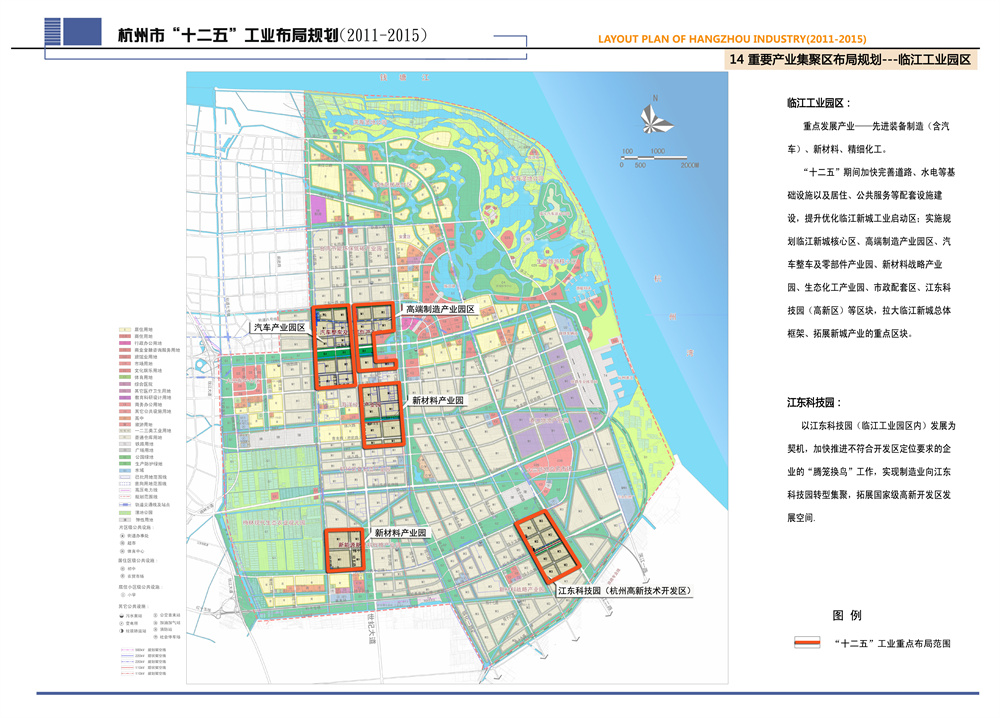
Task: Click the orange-outlined block left of upper 新材料产业园
Action: click(x=380, y=413)
